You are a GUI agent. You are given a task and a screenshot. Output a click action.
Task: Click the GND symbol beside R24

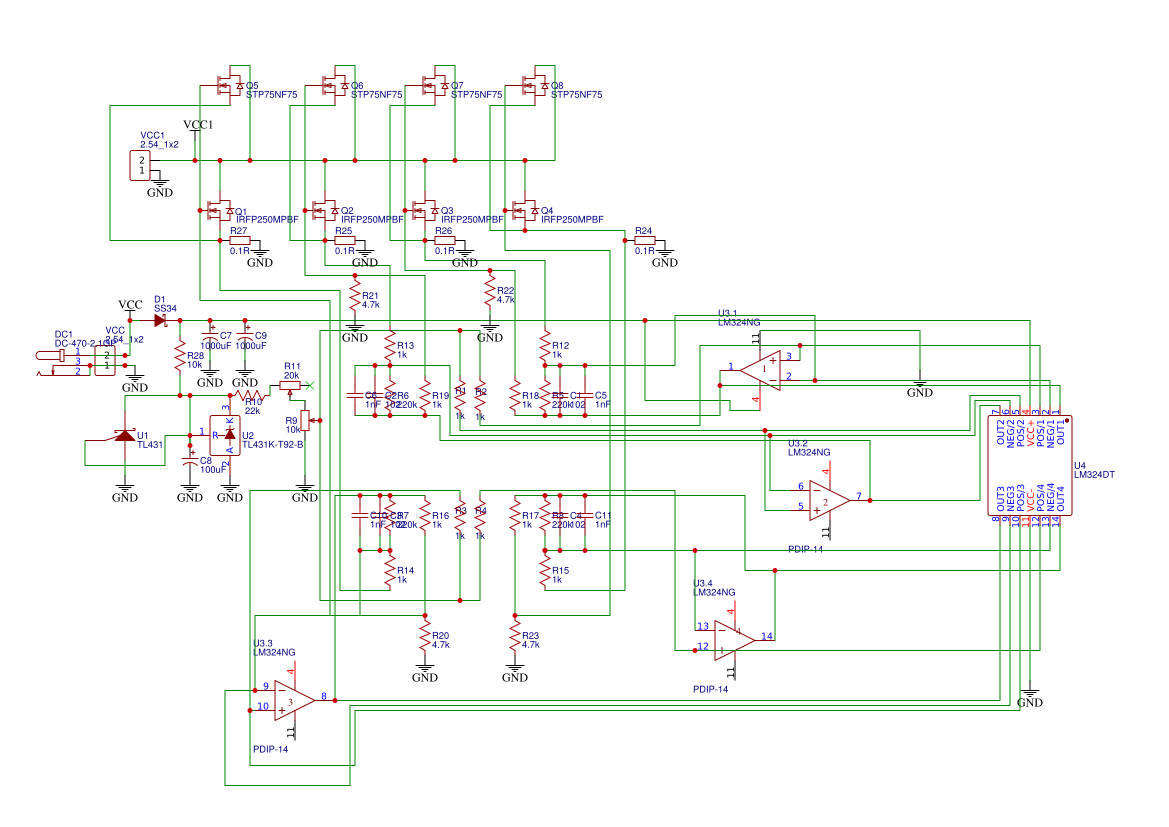coord(664,257)
